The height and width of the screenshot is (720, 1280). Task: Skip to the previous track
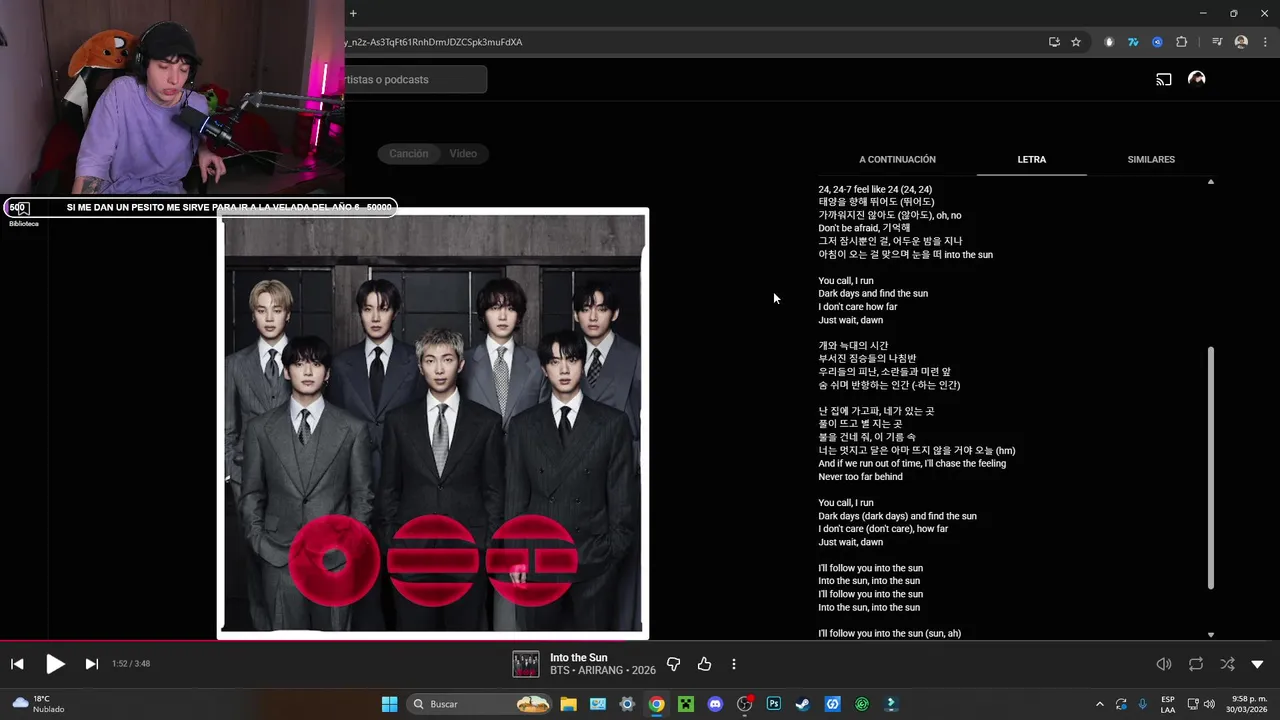pyautogui.click(x=17, y=664)
